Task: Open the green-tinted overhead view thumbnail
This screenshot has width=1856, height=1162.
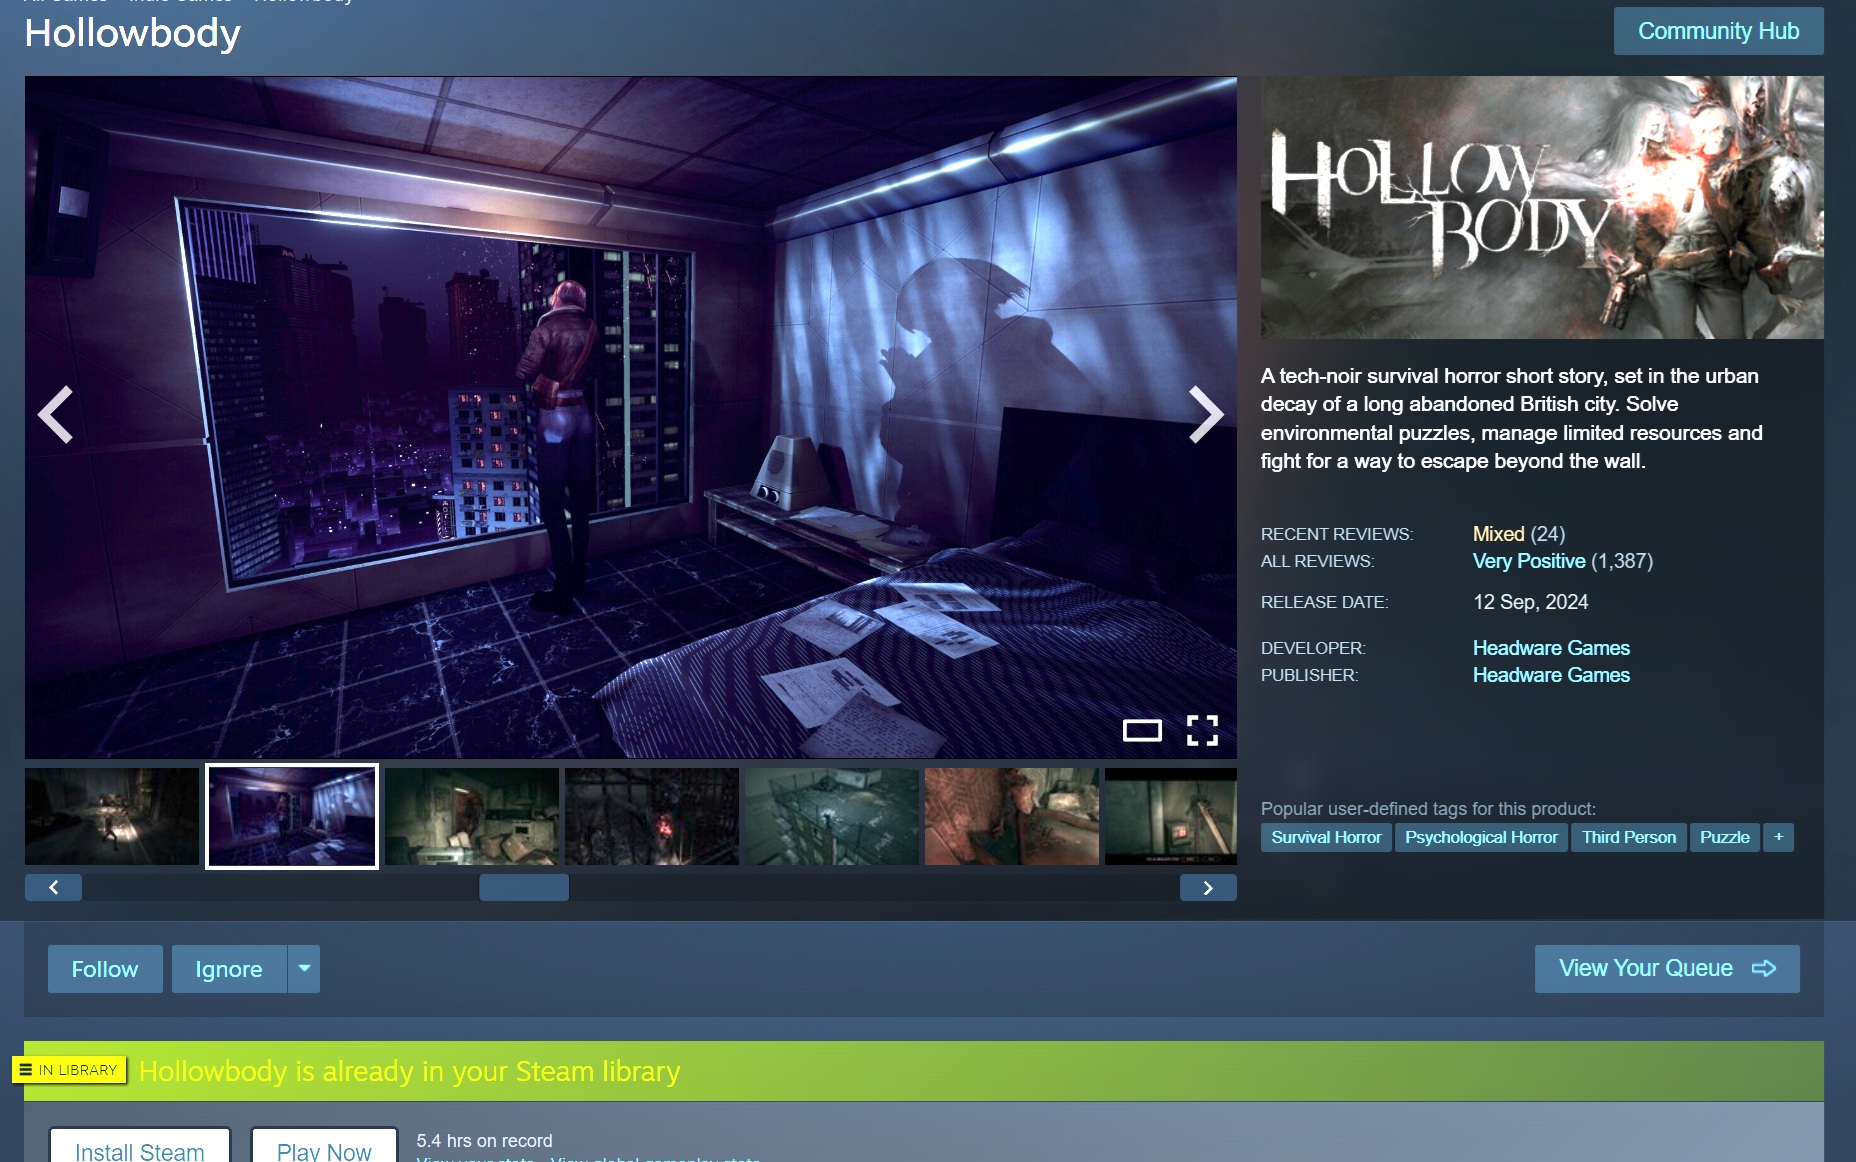Action: [x=832, y=816]
